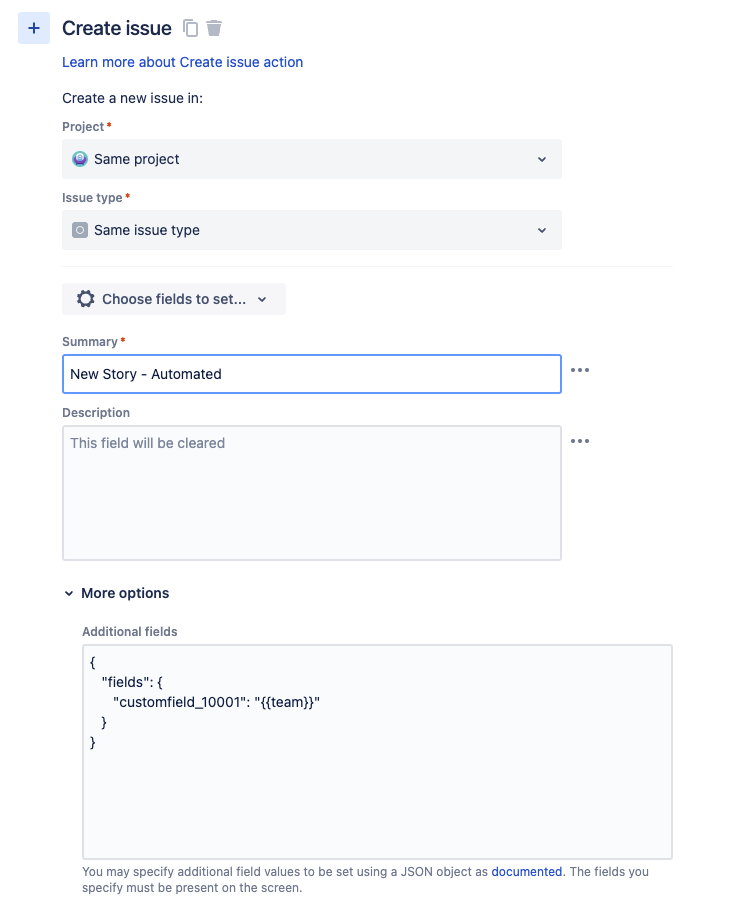Click the Issue type dropdown chevron arrow
This screenshot has width=739, height=911.
[541, 229]
